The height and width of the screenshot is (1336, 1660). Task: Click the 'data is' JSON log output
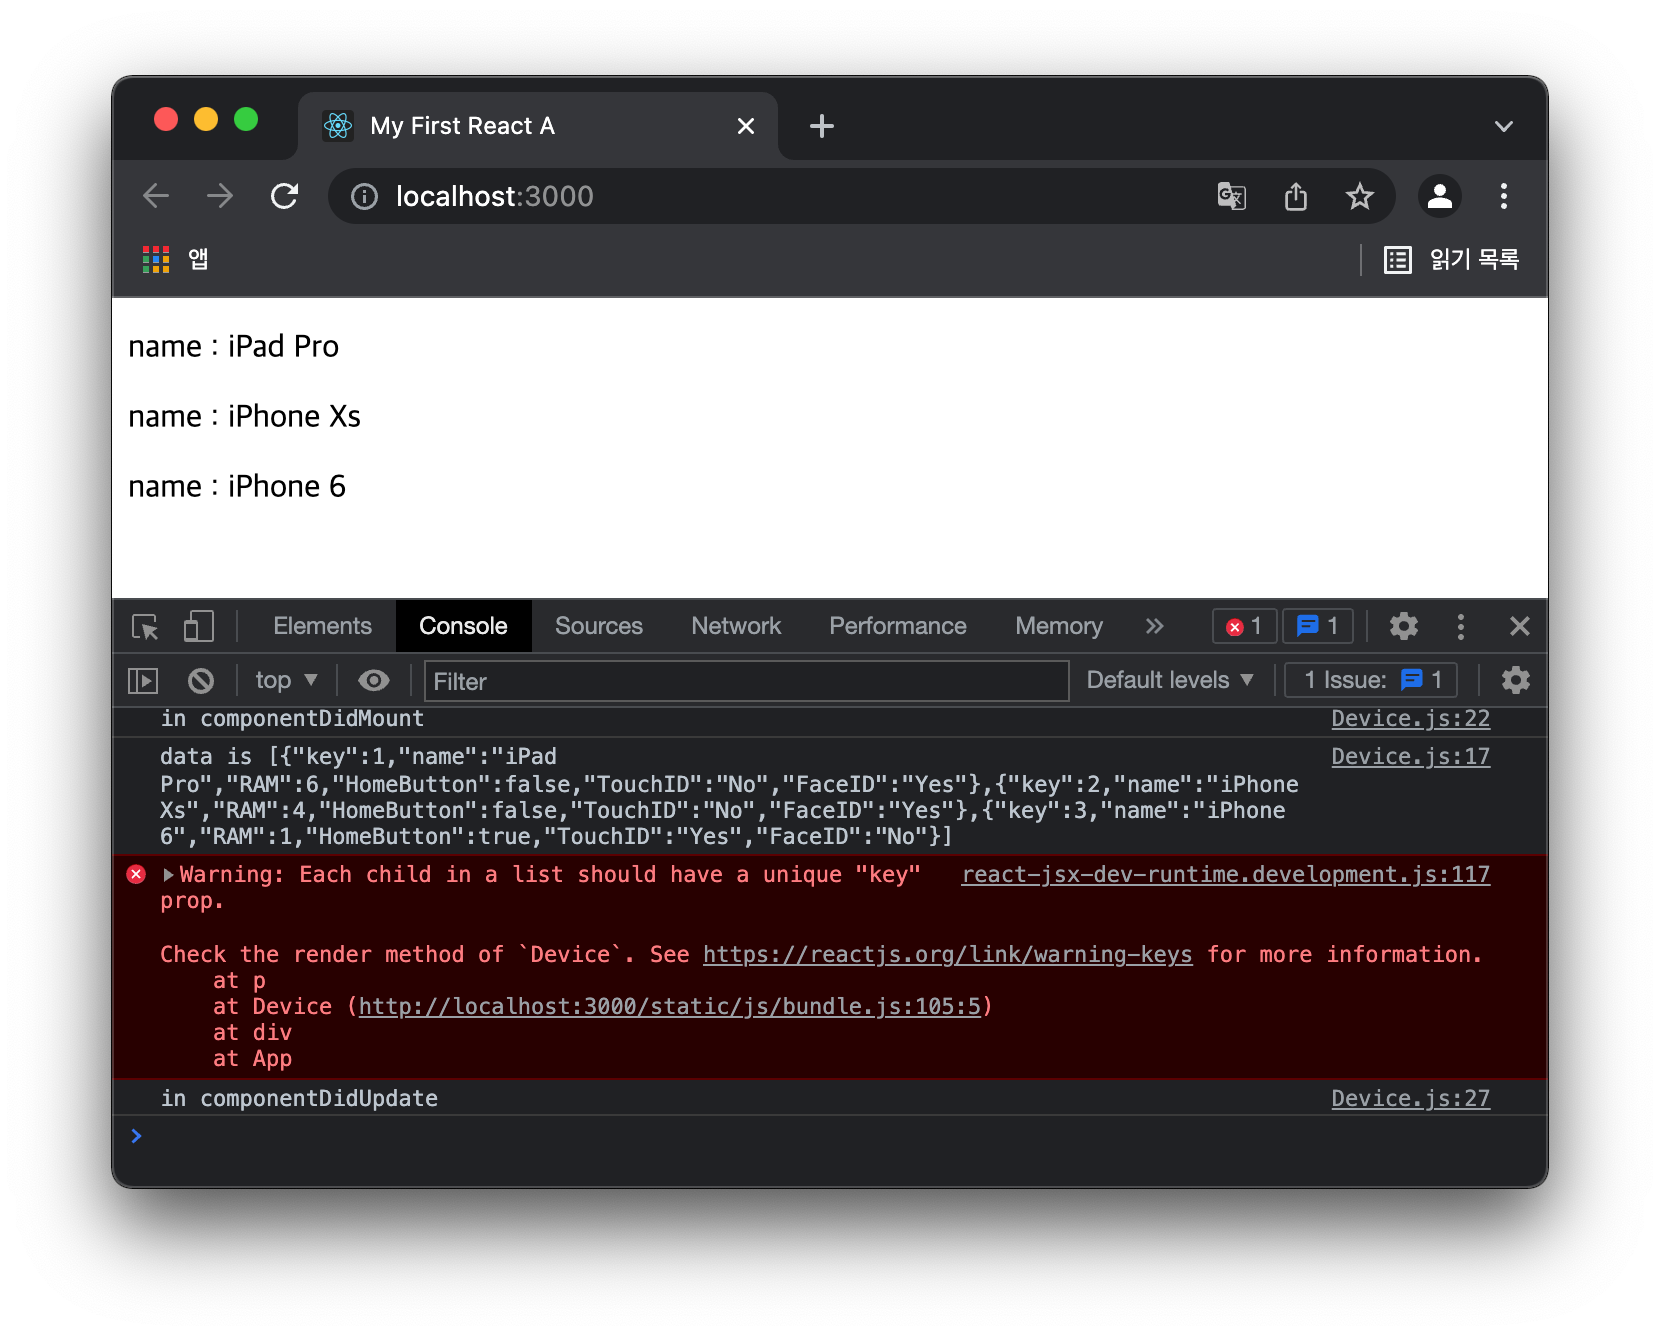click(x=729, y=797)
